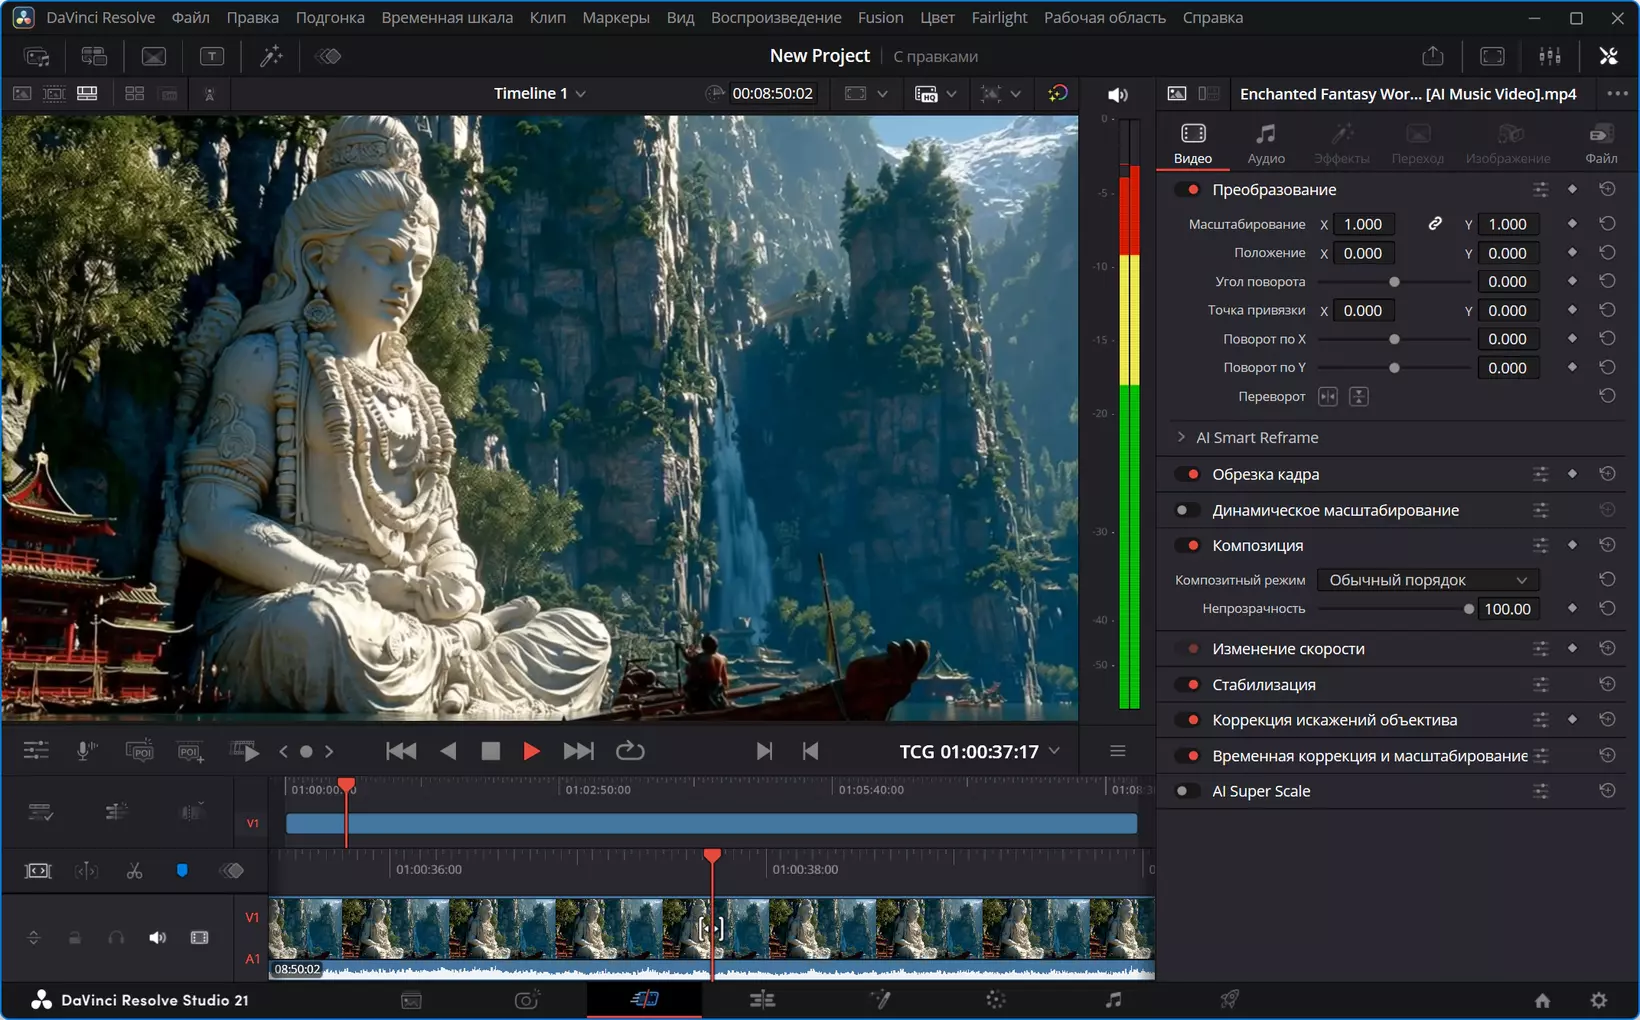
Task: Go to project manager home icon
Action: pyautogui.click(x=1542, y=1000)
